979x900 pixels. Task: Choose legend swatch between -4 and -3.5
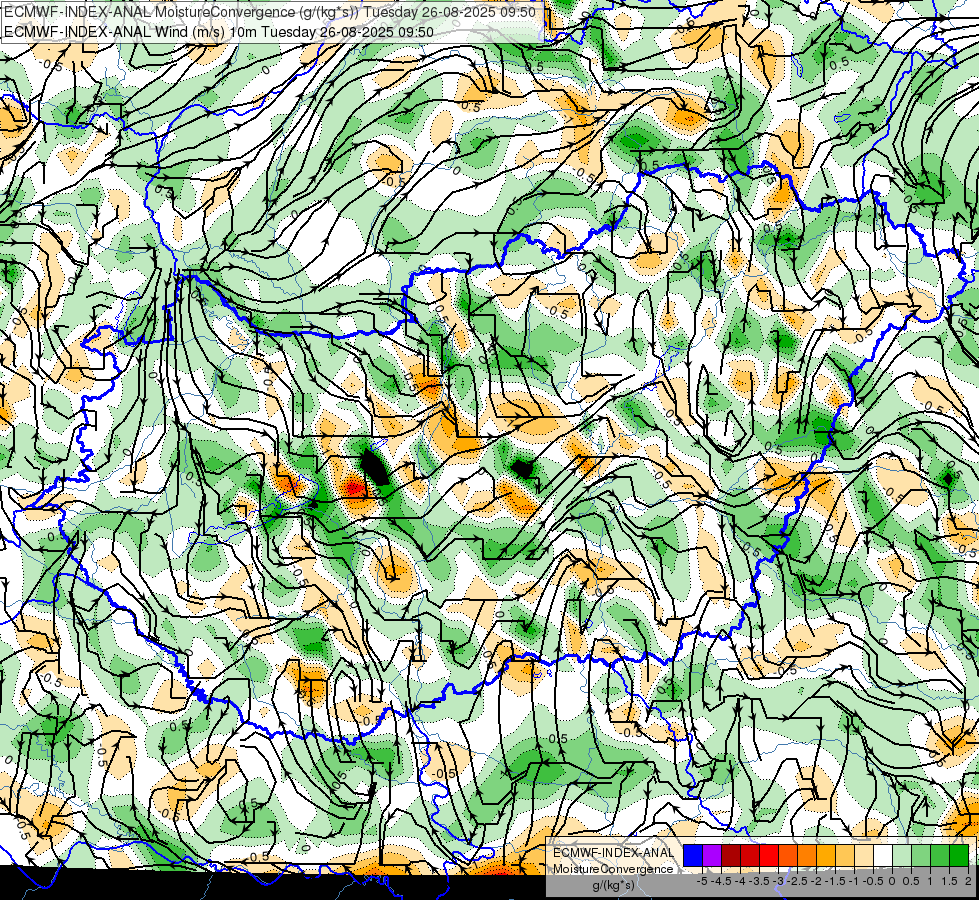point(750,856)
